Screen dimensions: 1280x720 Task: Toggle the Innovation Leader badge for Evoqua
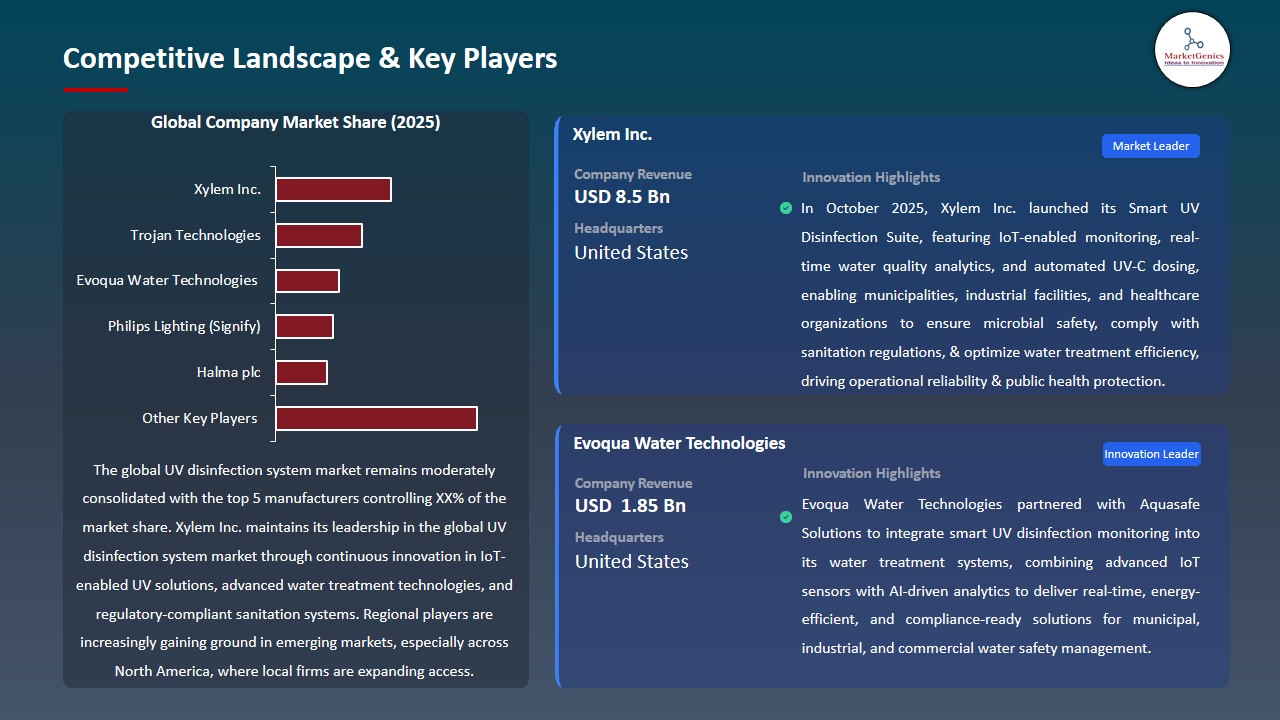pyautogui.click(x=1151, y=453)
